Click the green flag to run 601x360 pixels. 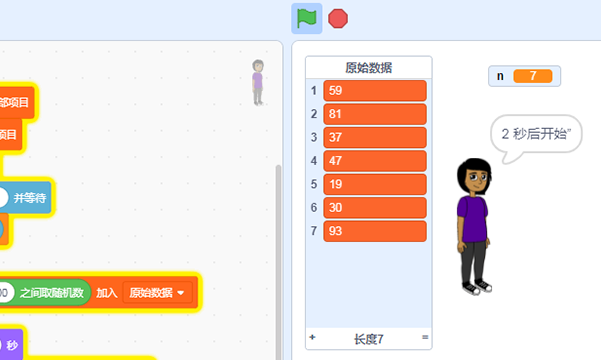tap(307, 18)
